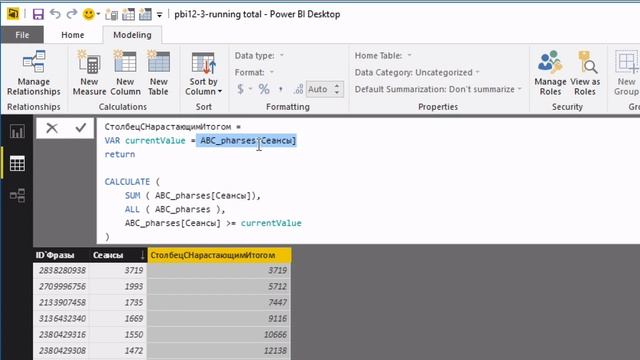Click the return keyword in formula

tap(120, 154)
